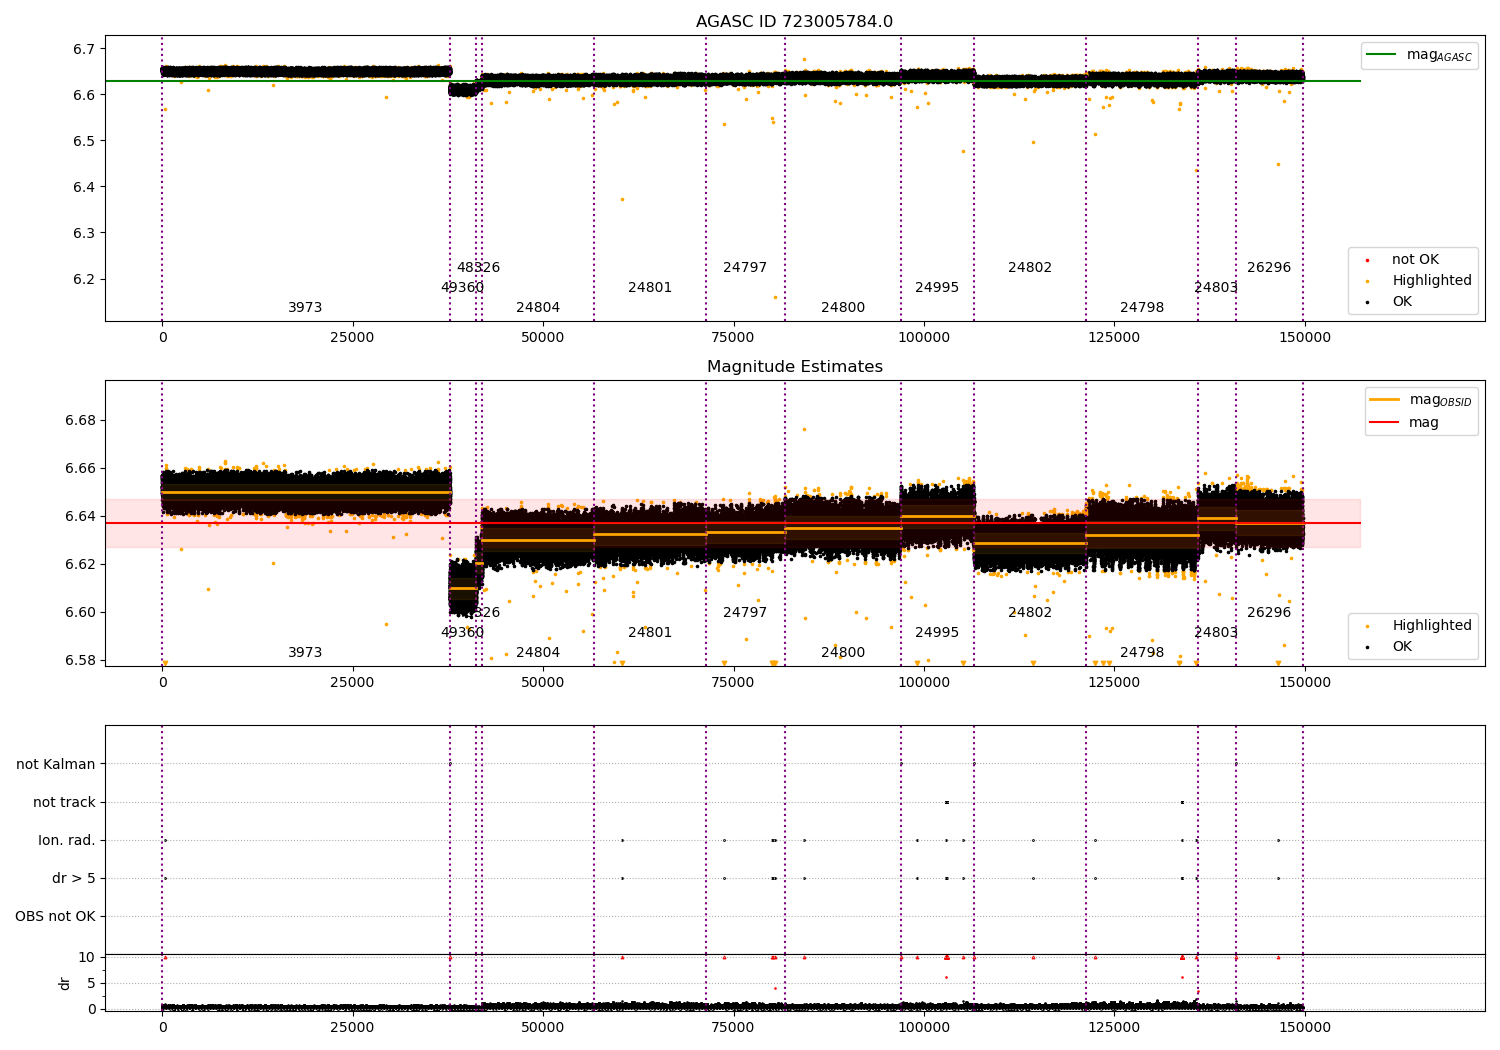Click the 'dr > 5' axis label
1500x1050 pixels.
[74, 879]
